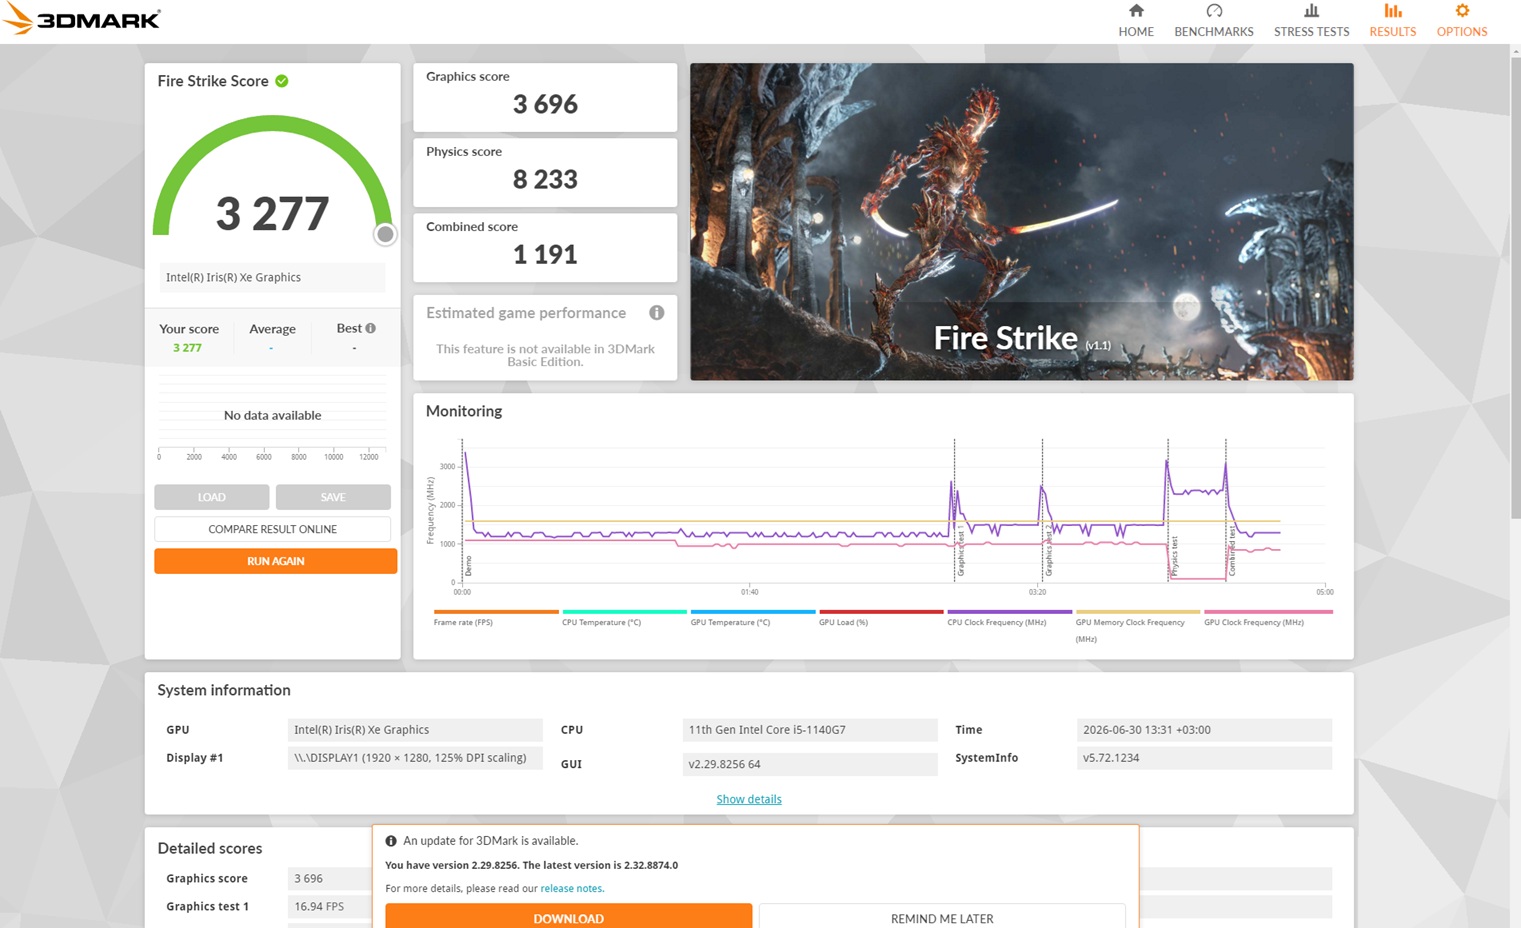Open Stress Tests bar-chart icon

(x=1311, y=11)
